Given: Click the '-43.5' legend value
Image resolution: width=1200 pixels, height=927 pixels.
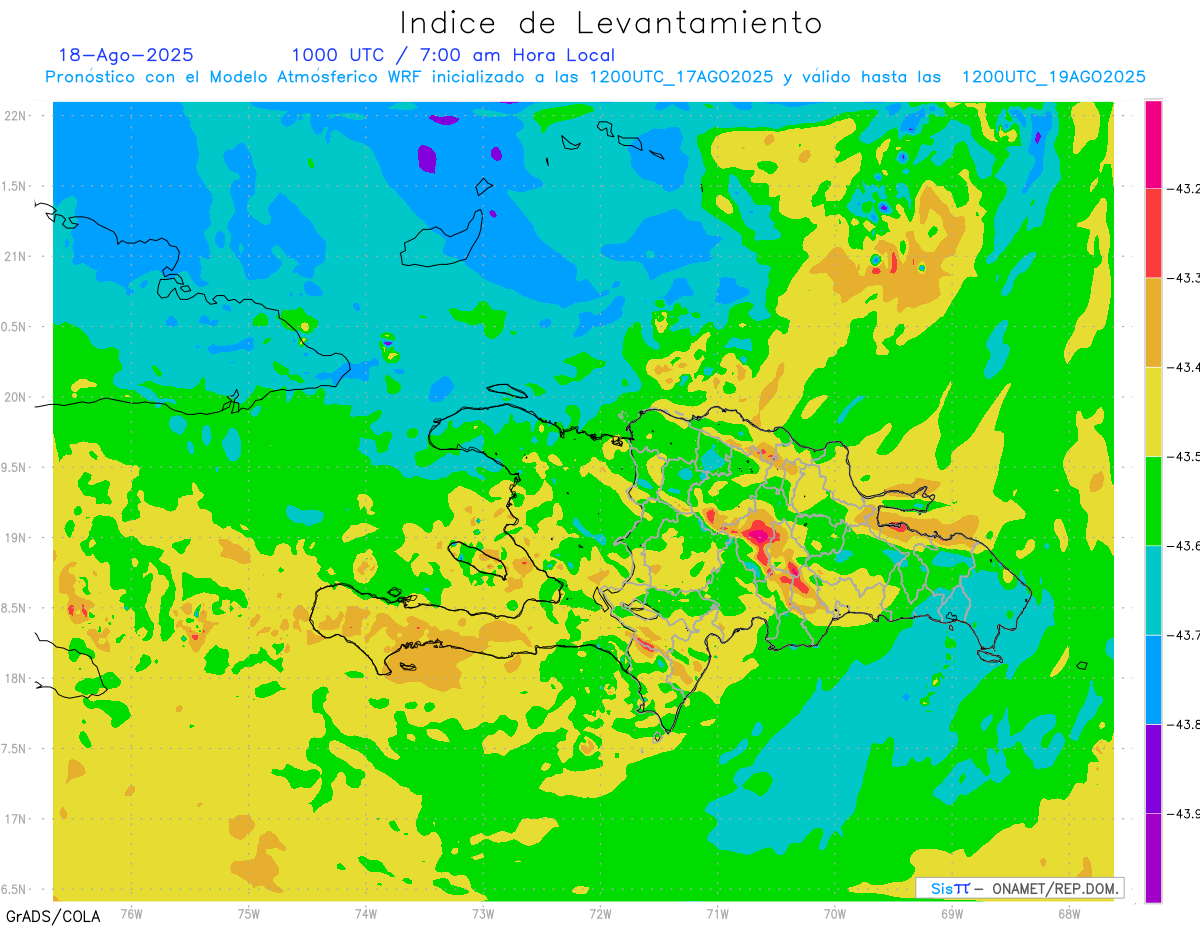Looking at the screenshot, I should coord(1184,456).
